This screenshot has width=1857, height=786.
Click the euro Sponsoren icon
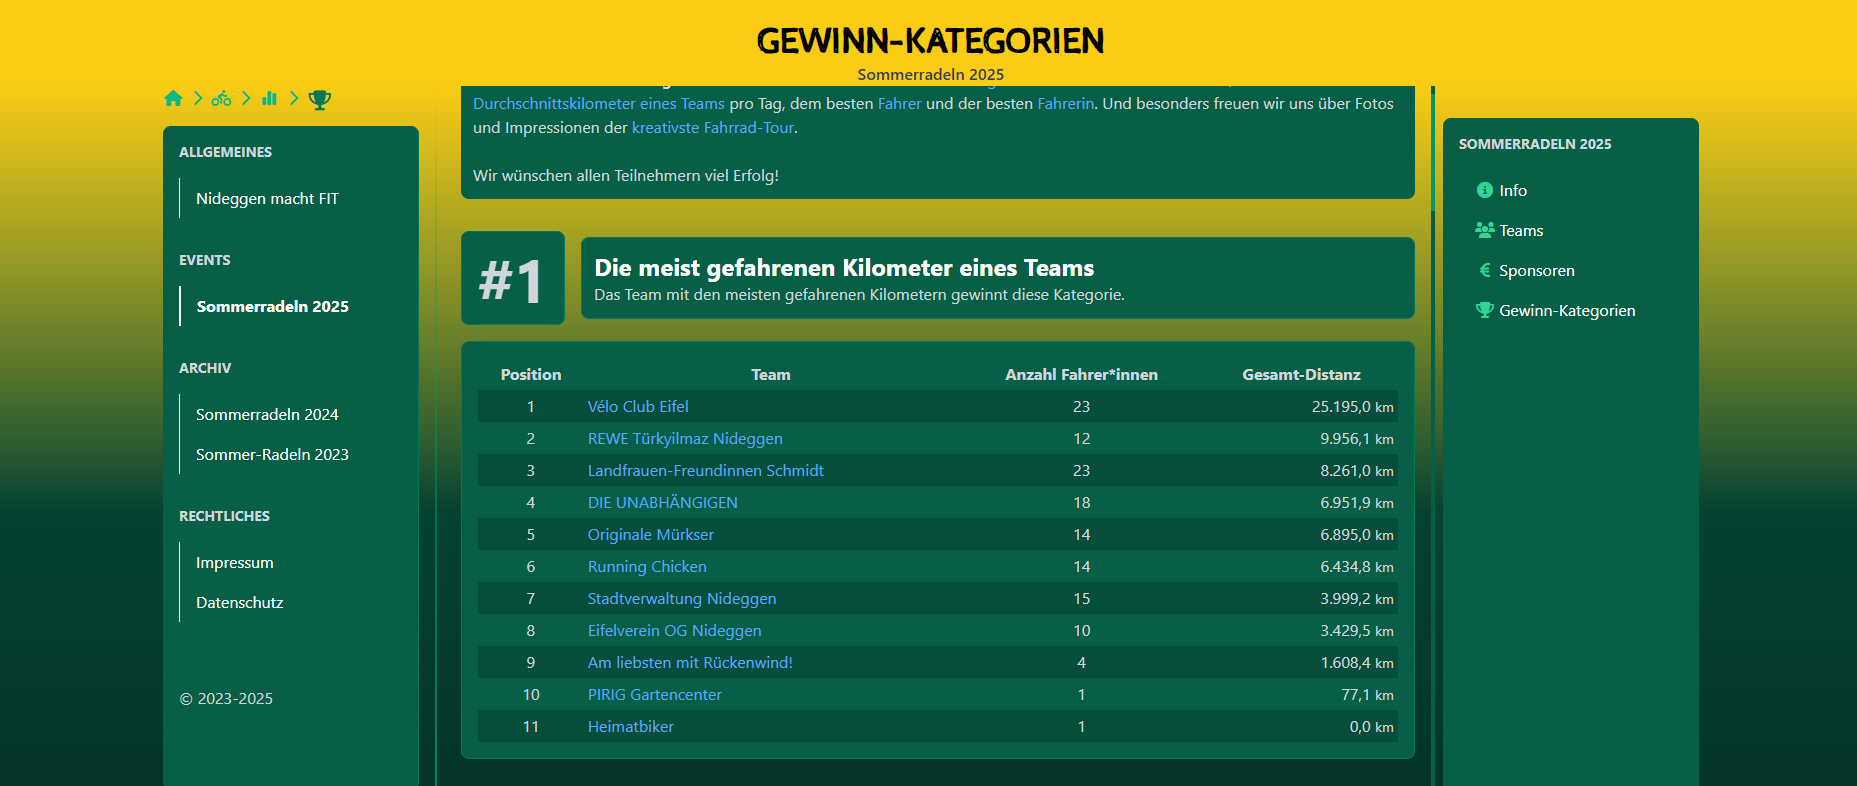(x=1484, y=270)
